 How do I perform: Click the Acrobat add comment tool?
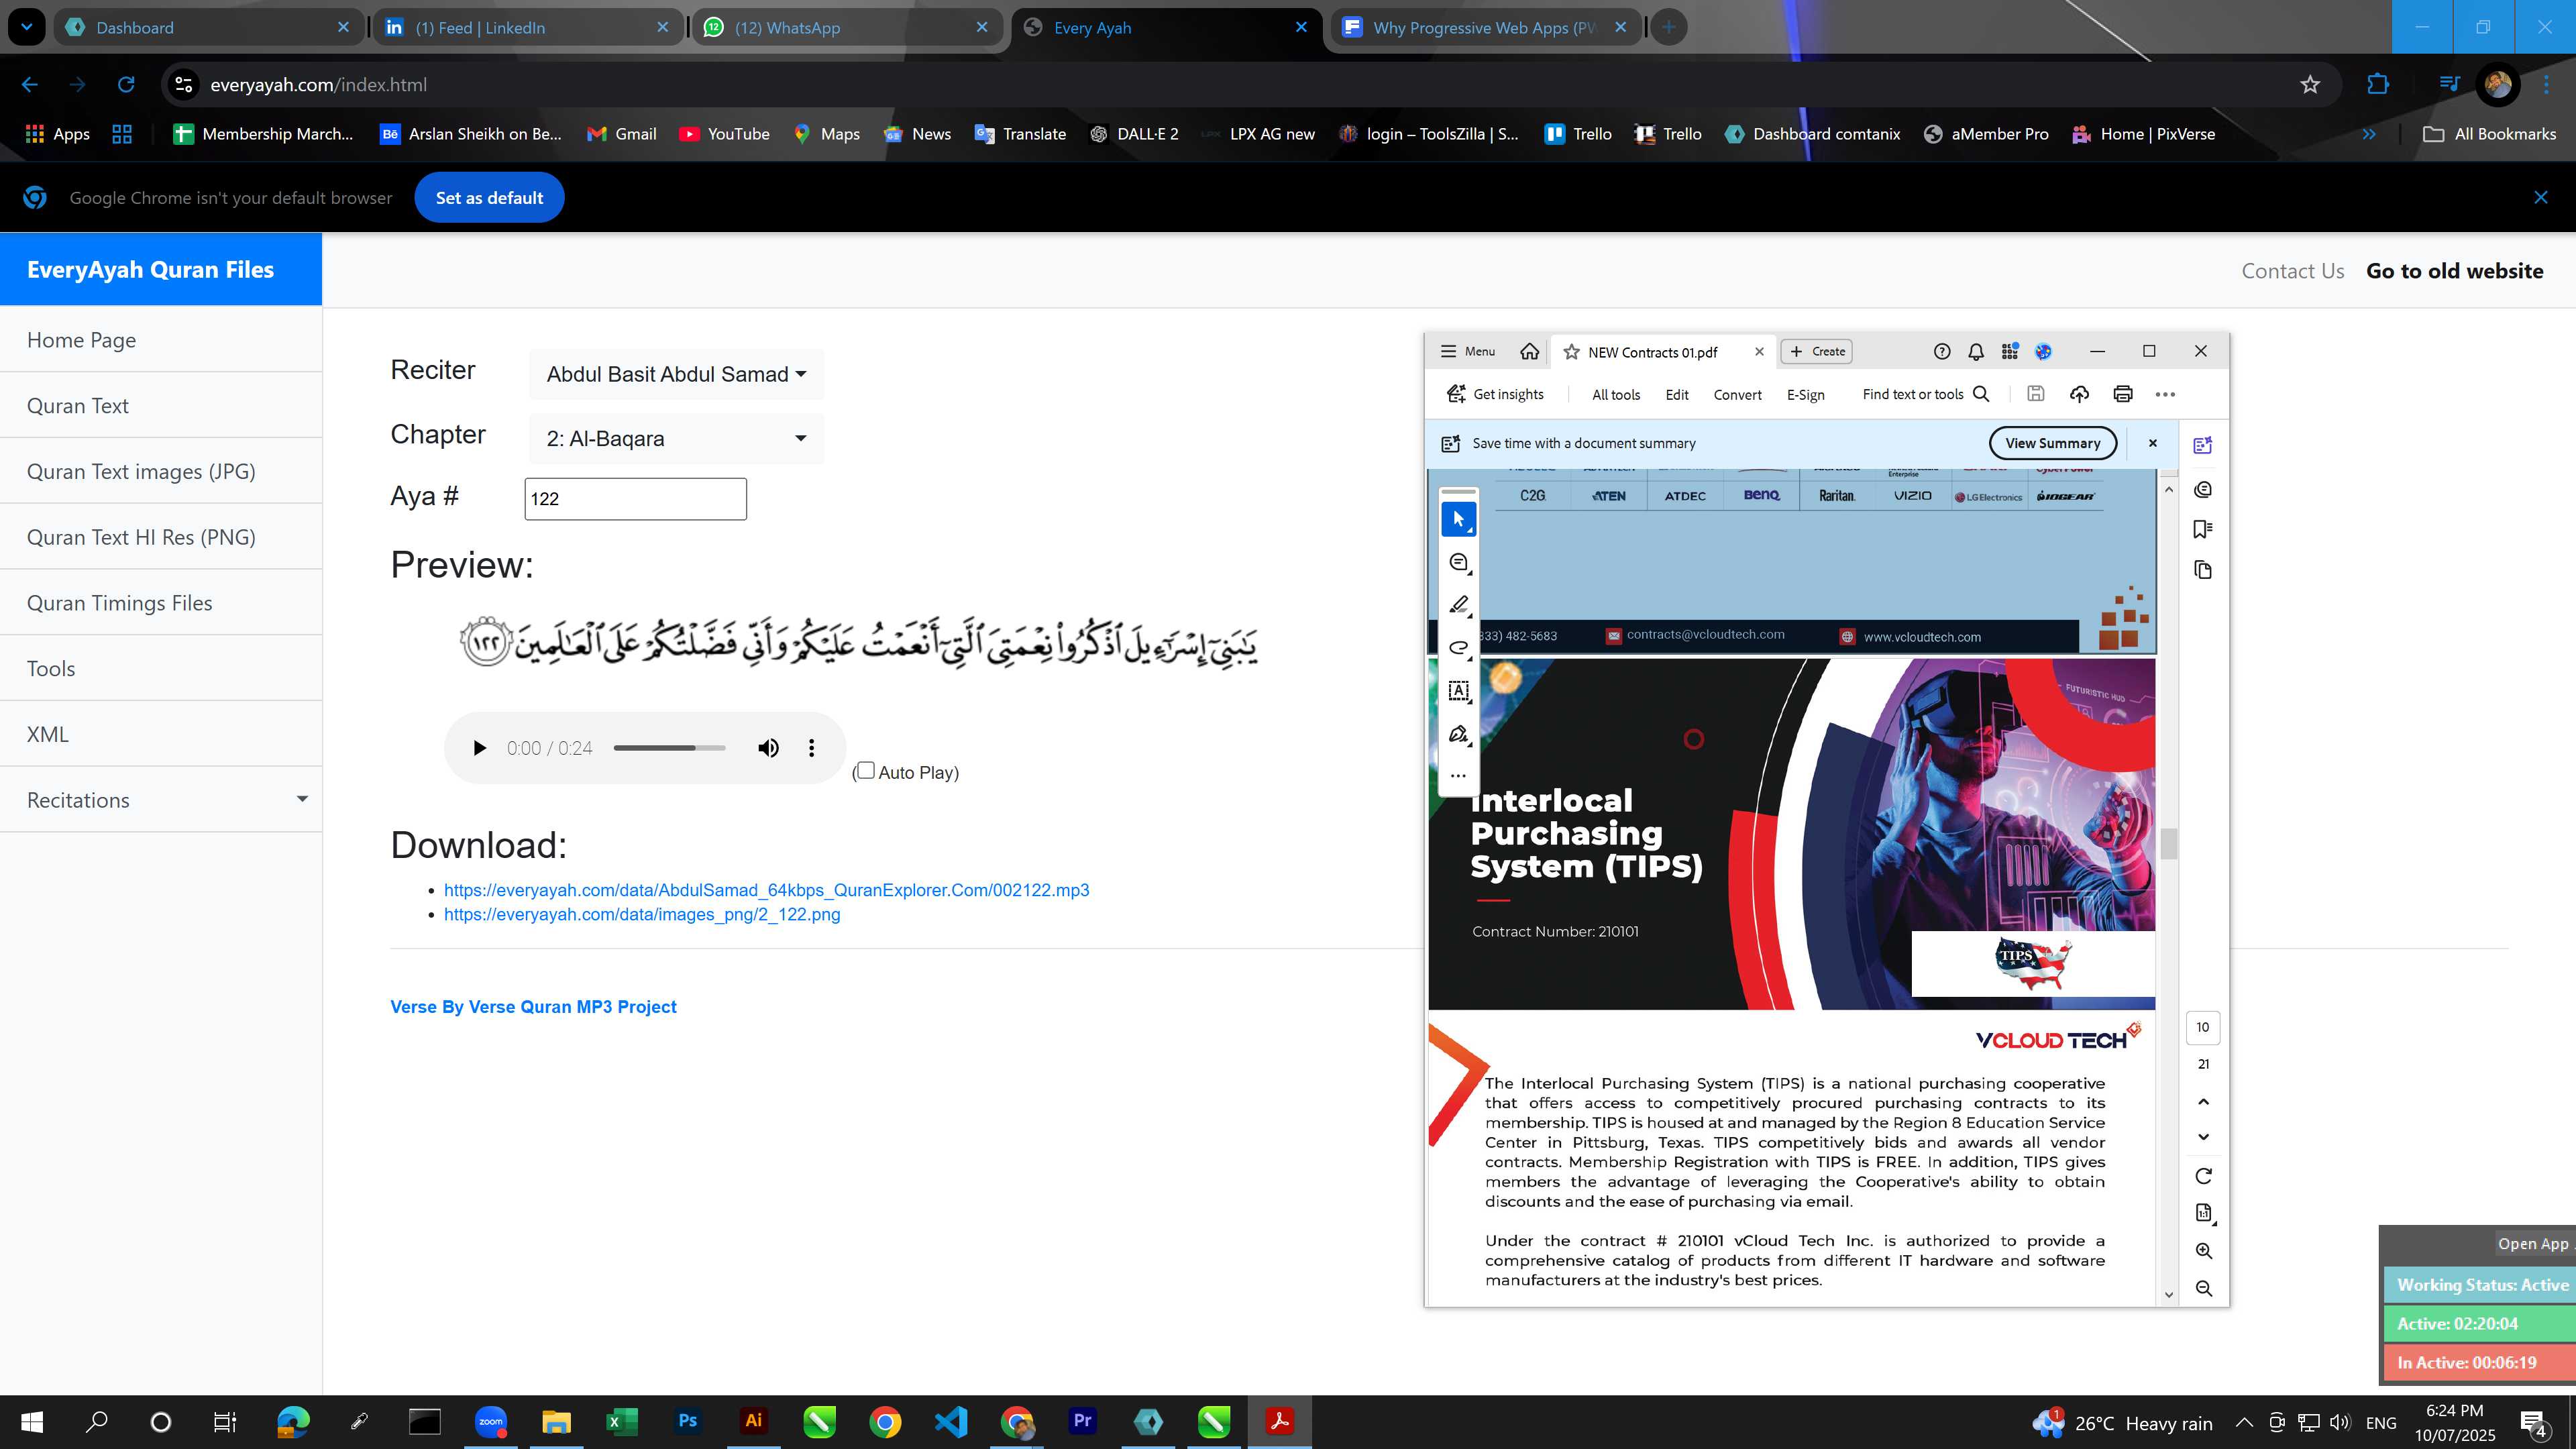click(x=1459, y=563)
